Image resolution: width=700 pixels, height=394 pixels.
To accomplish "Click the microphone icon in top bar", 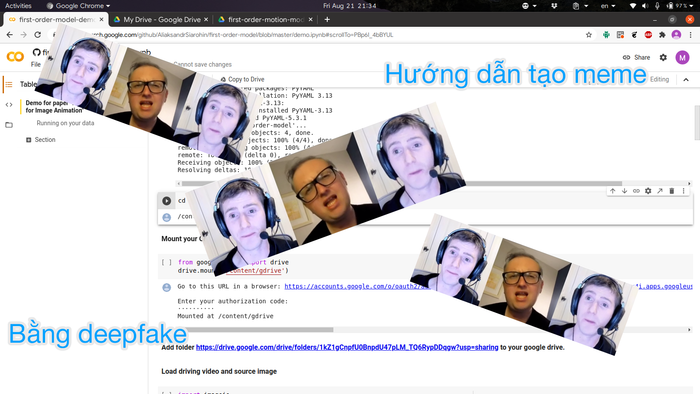I will 657,6.
